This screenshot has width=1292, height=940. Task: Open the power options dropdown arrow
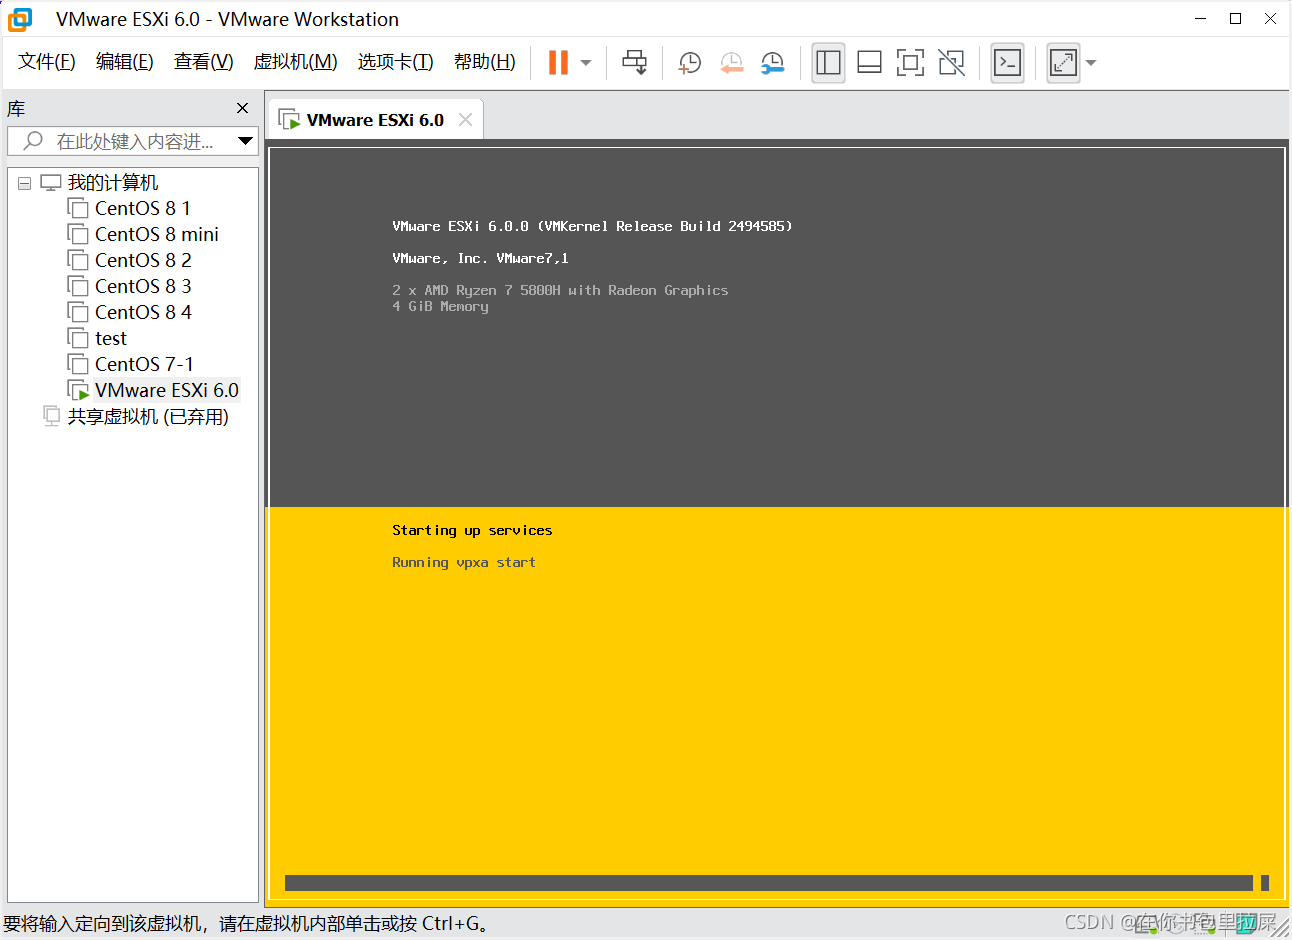coord(586,63)
